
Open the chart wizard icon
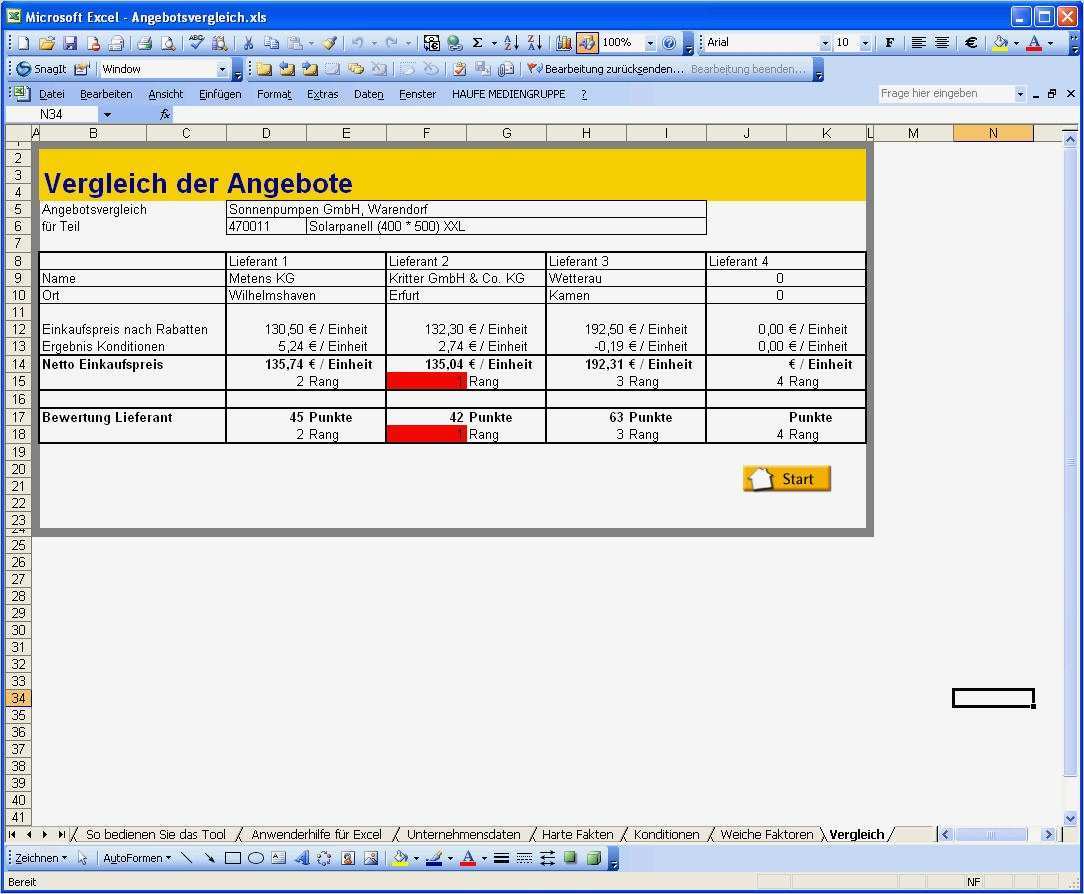pyautogui.click(x=563, y=43)
